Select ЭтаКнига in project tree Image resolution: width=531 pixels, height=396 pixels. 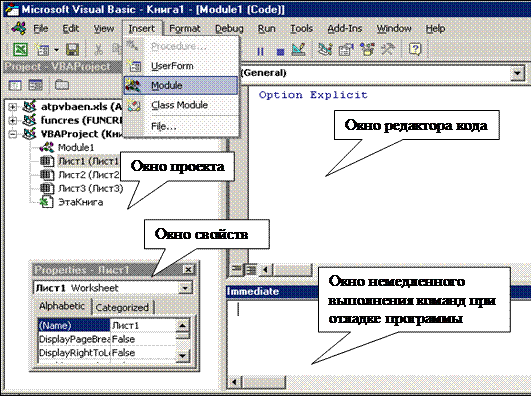[81, 202]
